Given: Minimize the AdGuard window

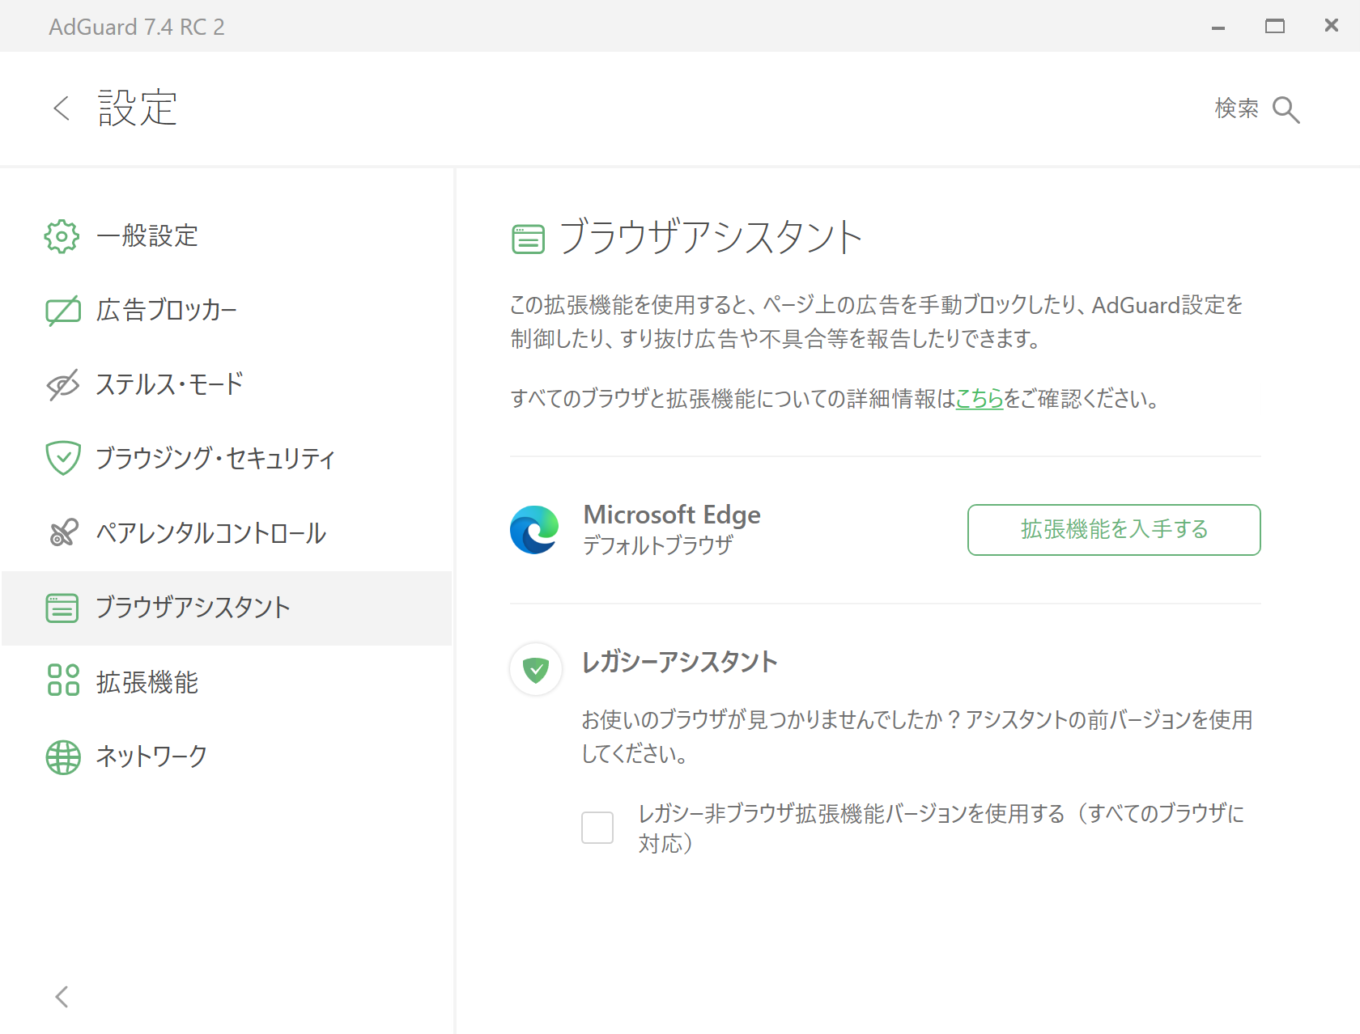Looking at the screenshot, I should 1218,27.
